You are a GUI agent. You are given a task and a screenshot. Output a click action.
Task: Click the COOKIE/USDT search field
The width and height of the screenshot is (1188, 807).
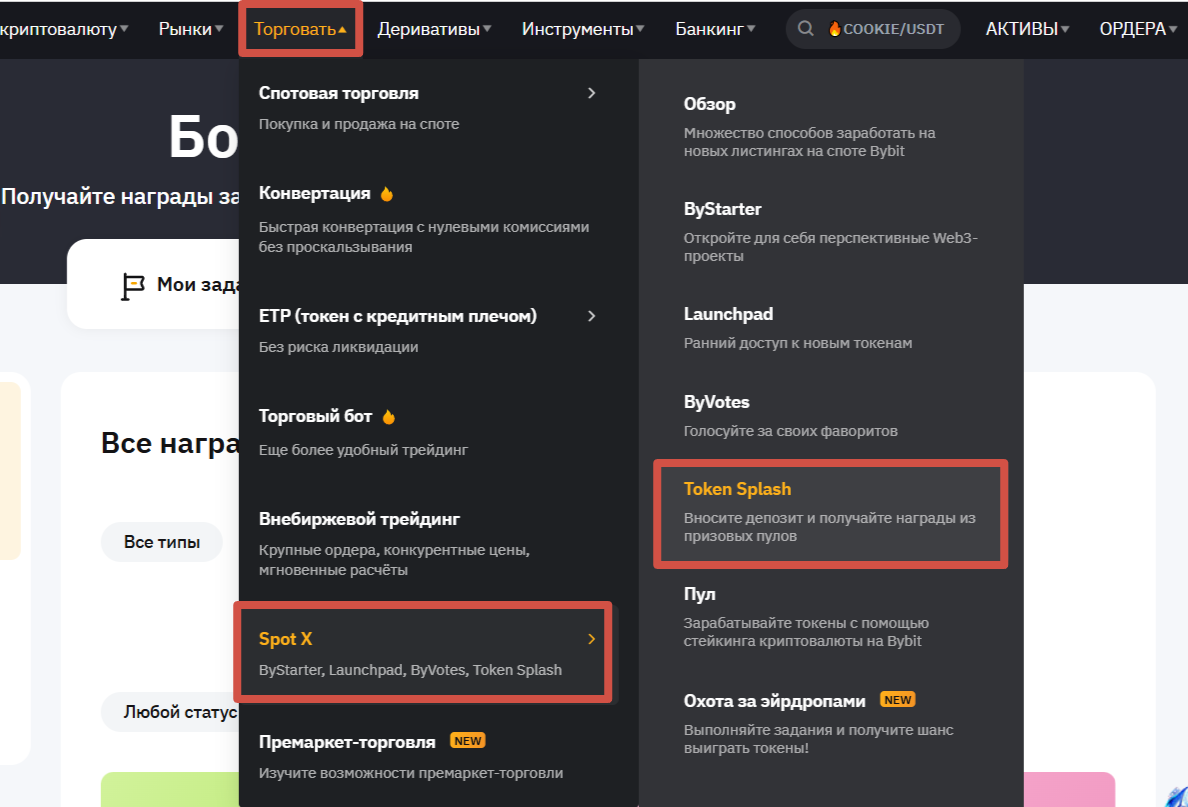(873, 29)
